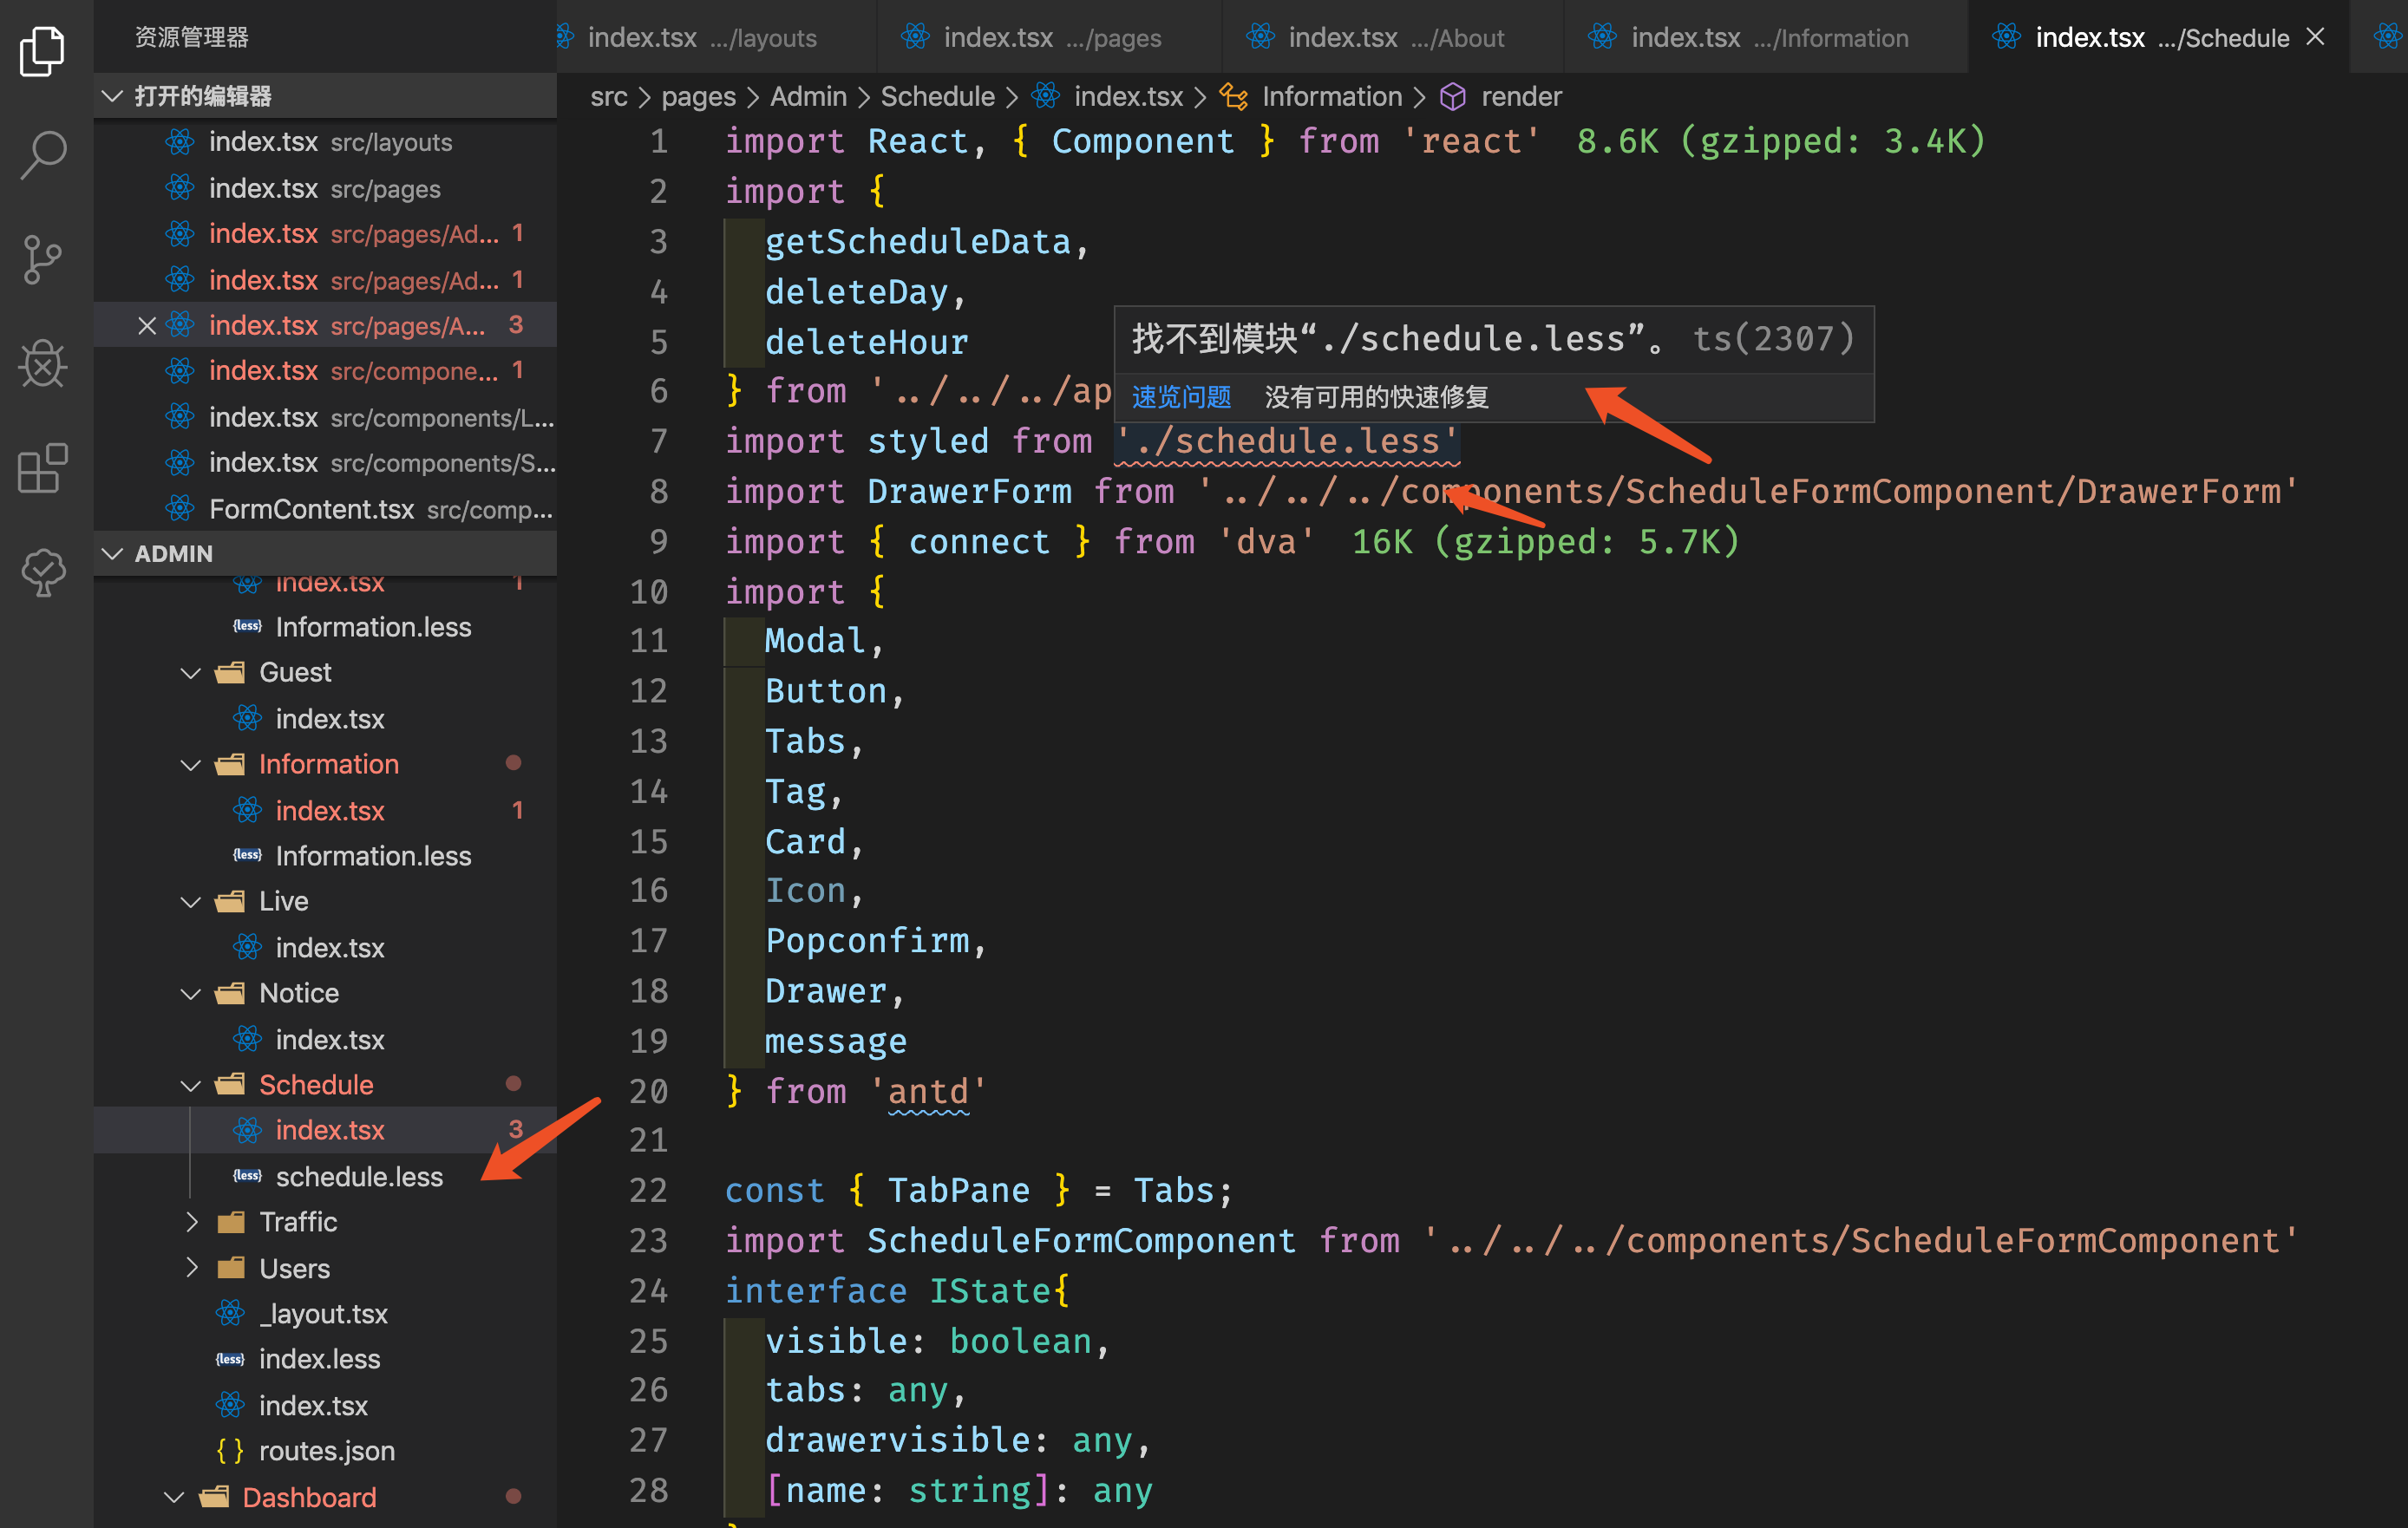Screen dimensions: 2408x1528
Task: Collapse the 打开的编辑器 section
Action: pyautogui.click(x=112, y=96)
